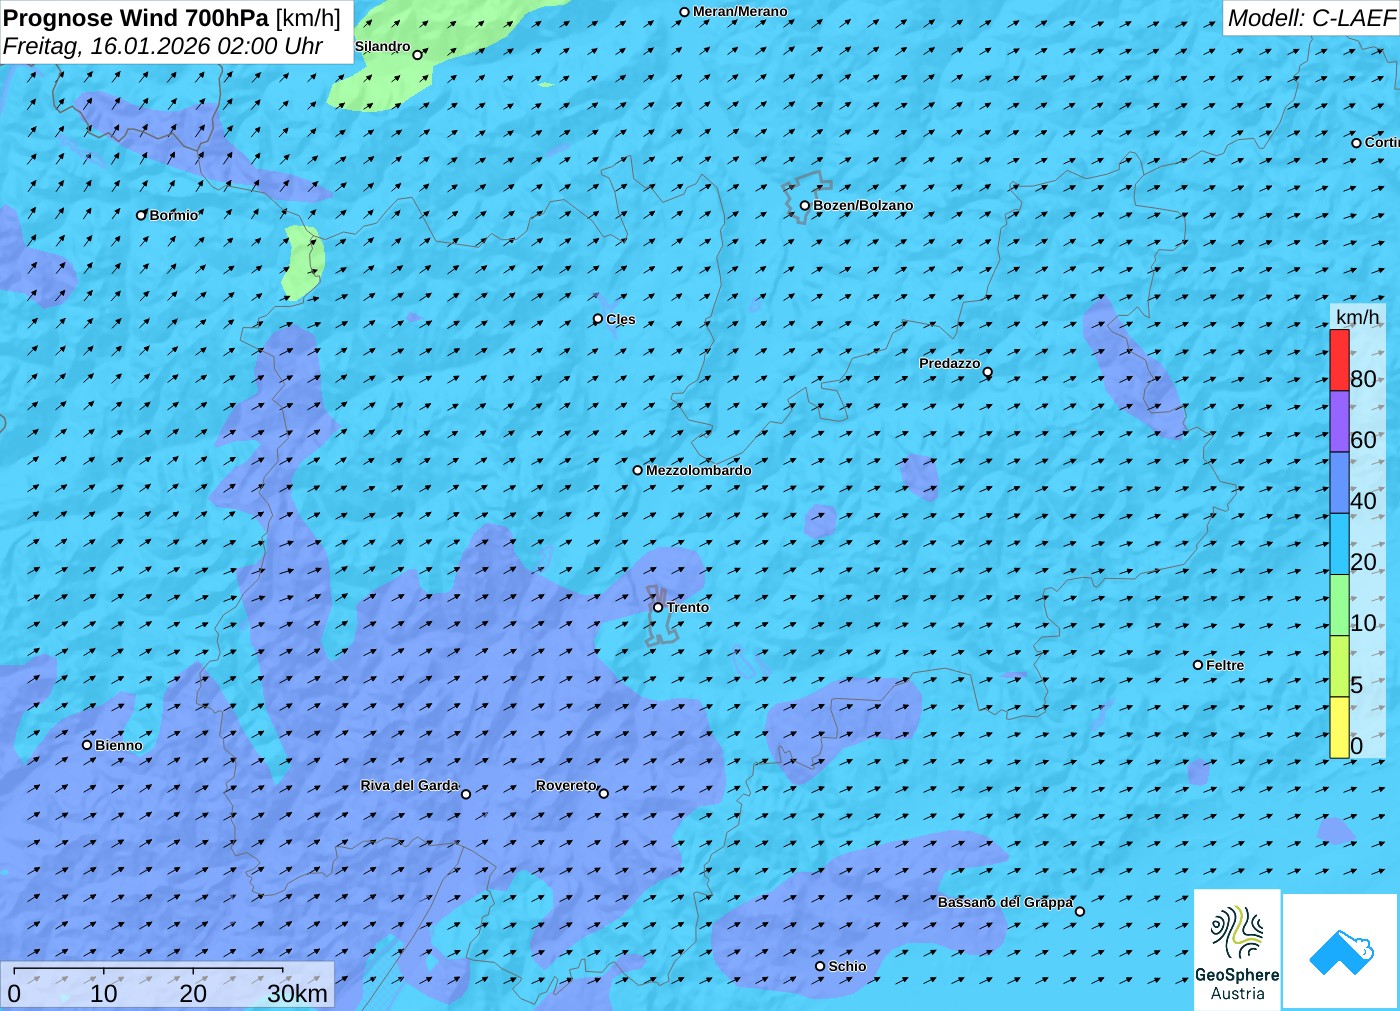
Task: Click the Predazzo city marker
Action: 987,372
